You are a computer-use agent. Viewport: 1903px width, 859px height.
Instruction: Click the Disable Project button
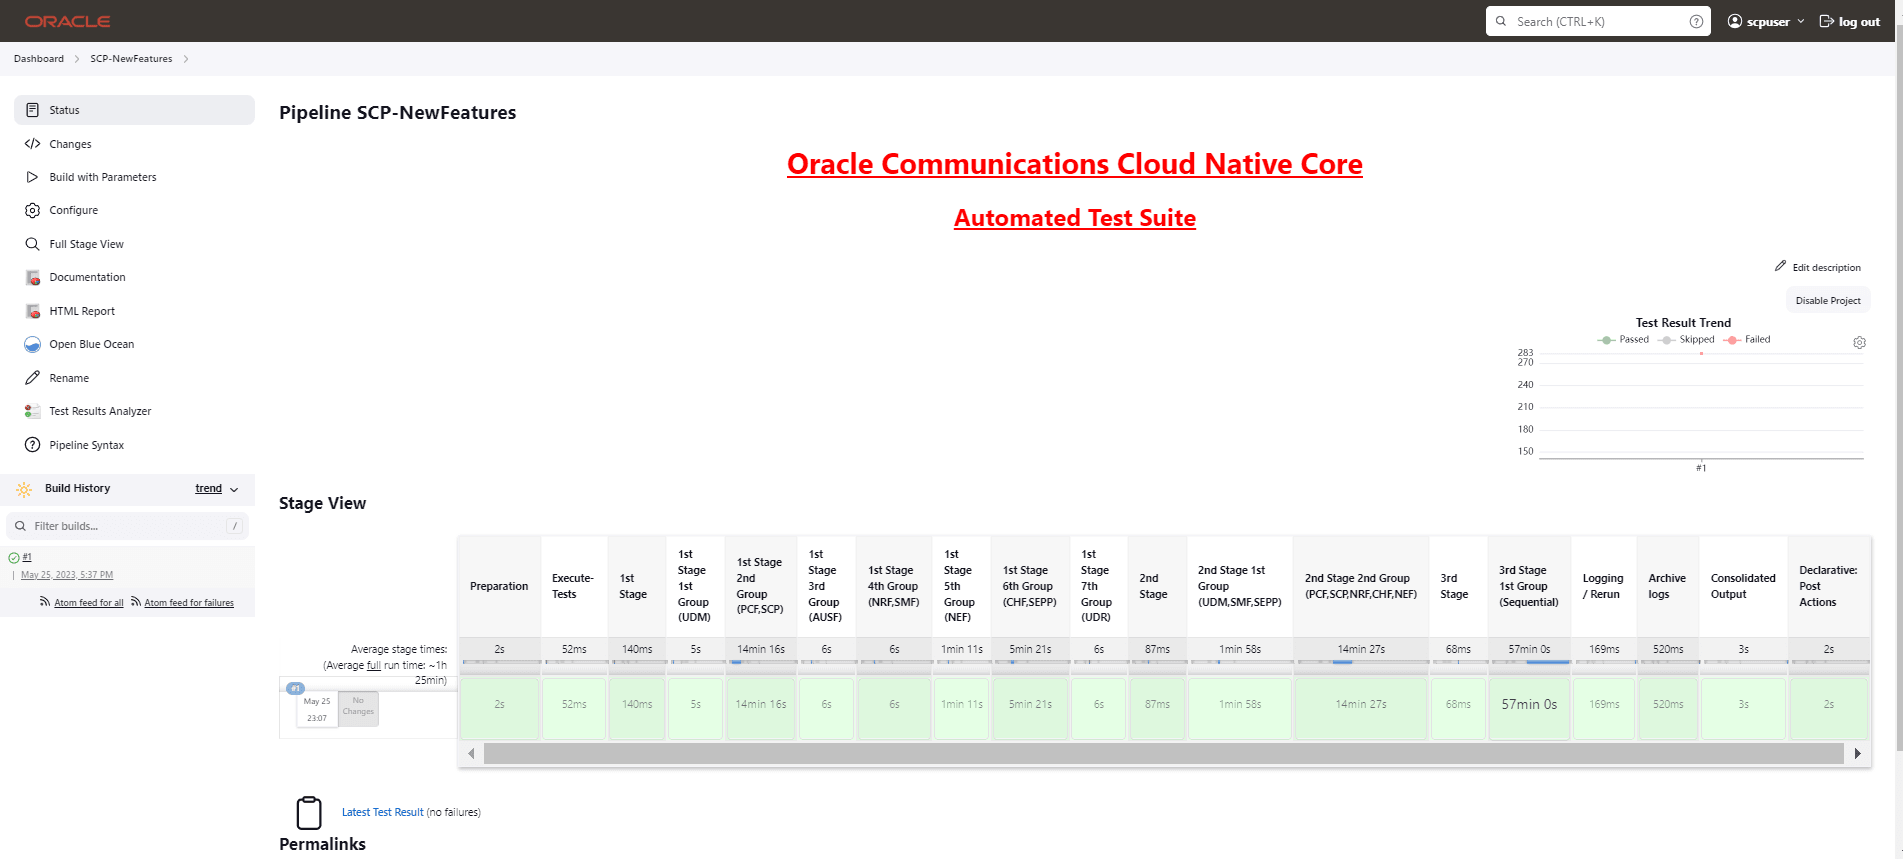pos(1828,300)
